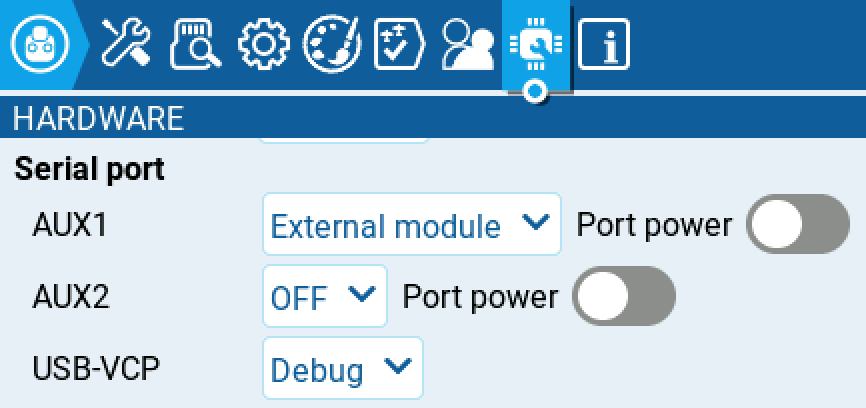Screen dimensions: 866x408
Task: Click the Serial port section heading
Action: pos(89,169)
